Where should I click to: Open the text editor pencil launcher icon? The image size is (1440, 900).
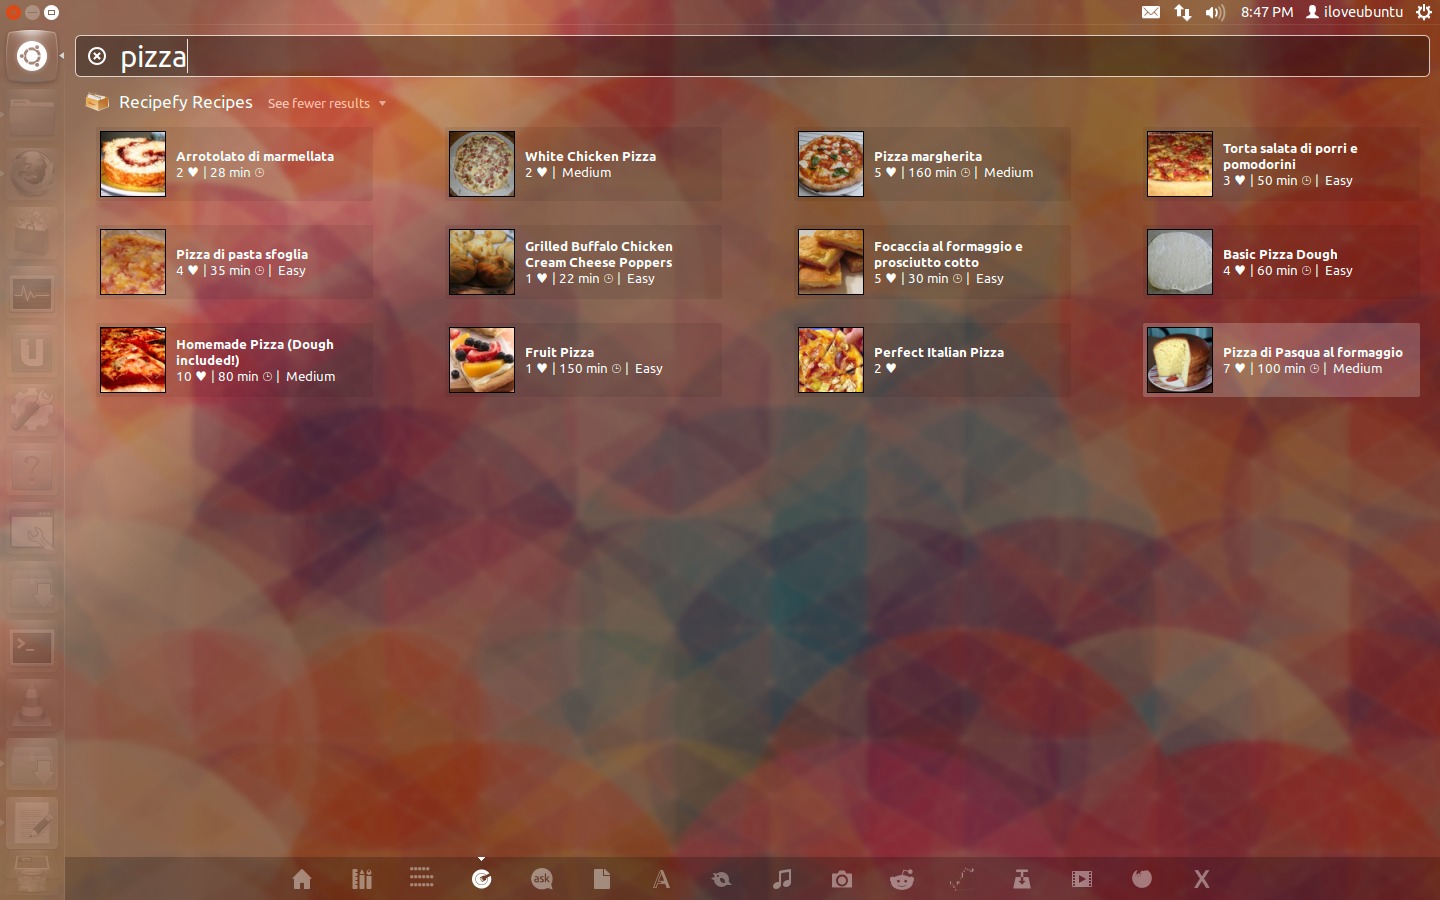[x=32, y=824]
